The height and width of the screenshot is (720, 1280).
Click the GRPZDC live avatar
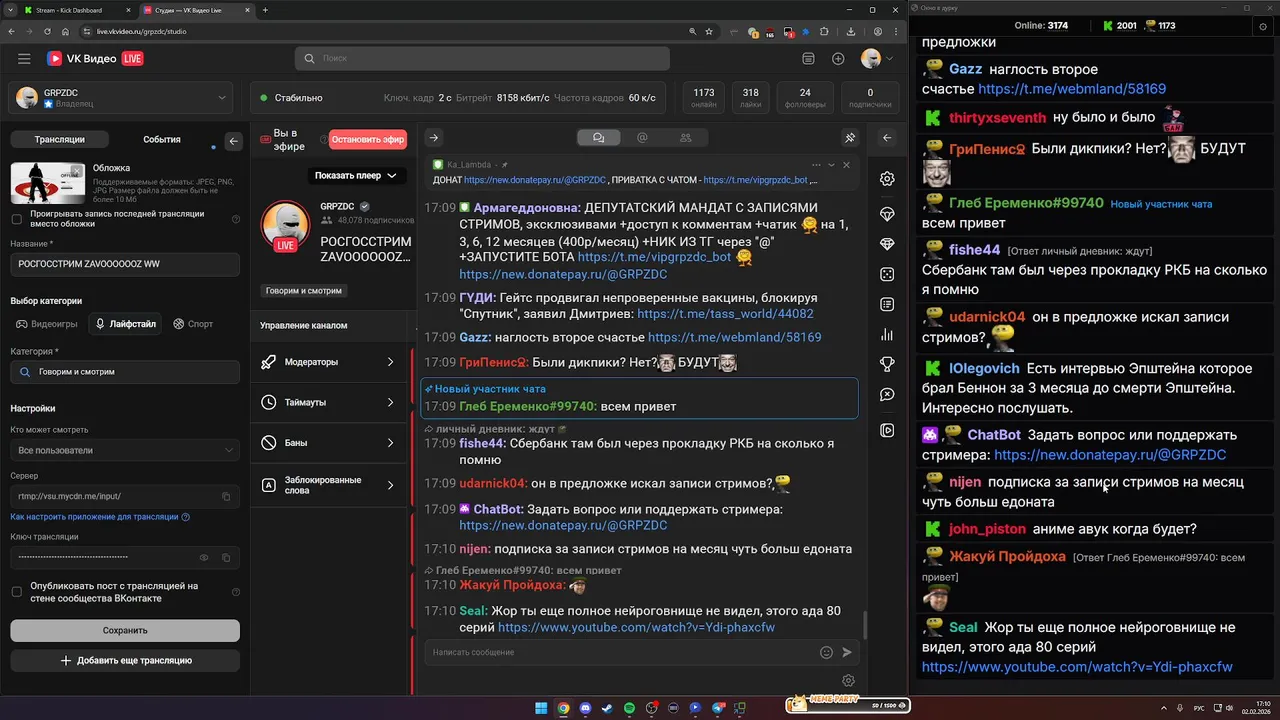[285, 226]
